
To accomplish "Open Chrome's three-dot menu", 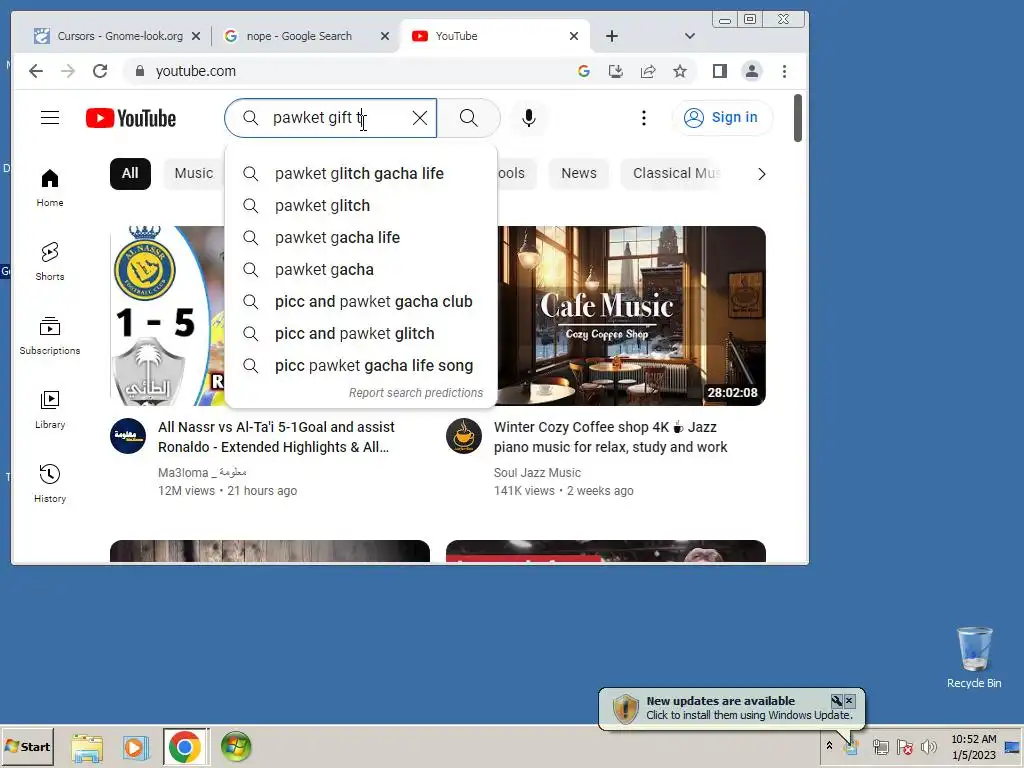I will 784,71.
